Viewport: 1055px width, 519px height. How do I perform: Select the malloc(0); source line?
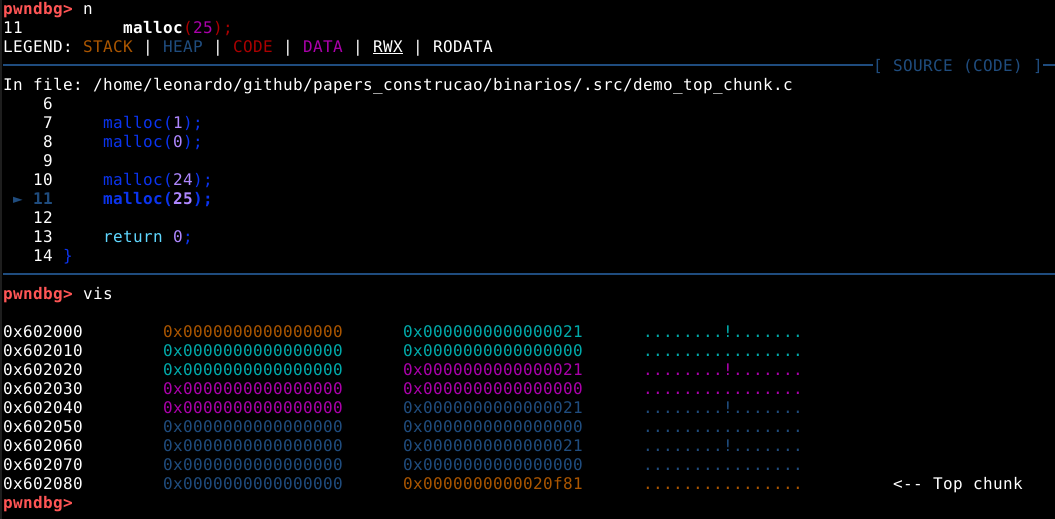tap(152, 142)
